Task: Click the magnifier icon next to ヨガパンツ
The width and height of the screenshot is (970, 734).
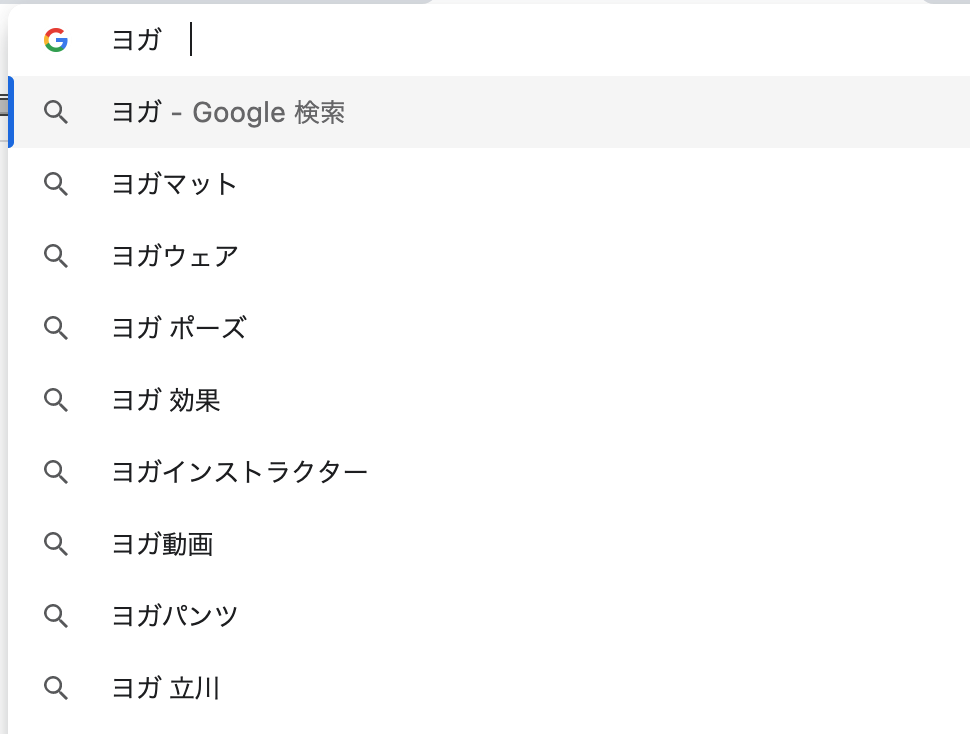Action: 56,616
